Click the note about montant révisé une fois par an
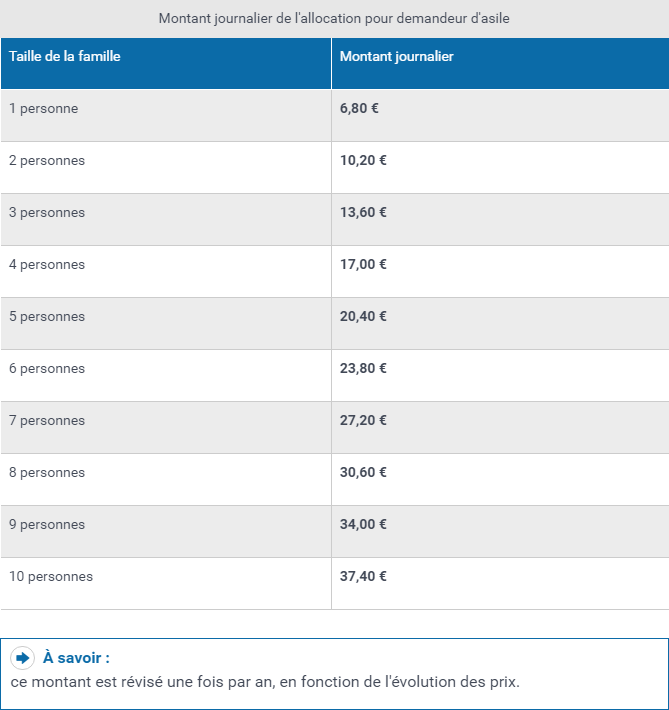Image resolution: width=669 pixels, height=710 pixels. pos(265,682)
